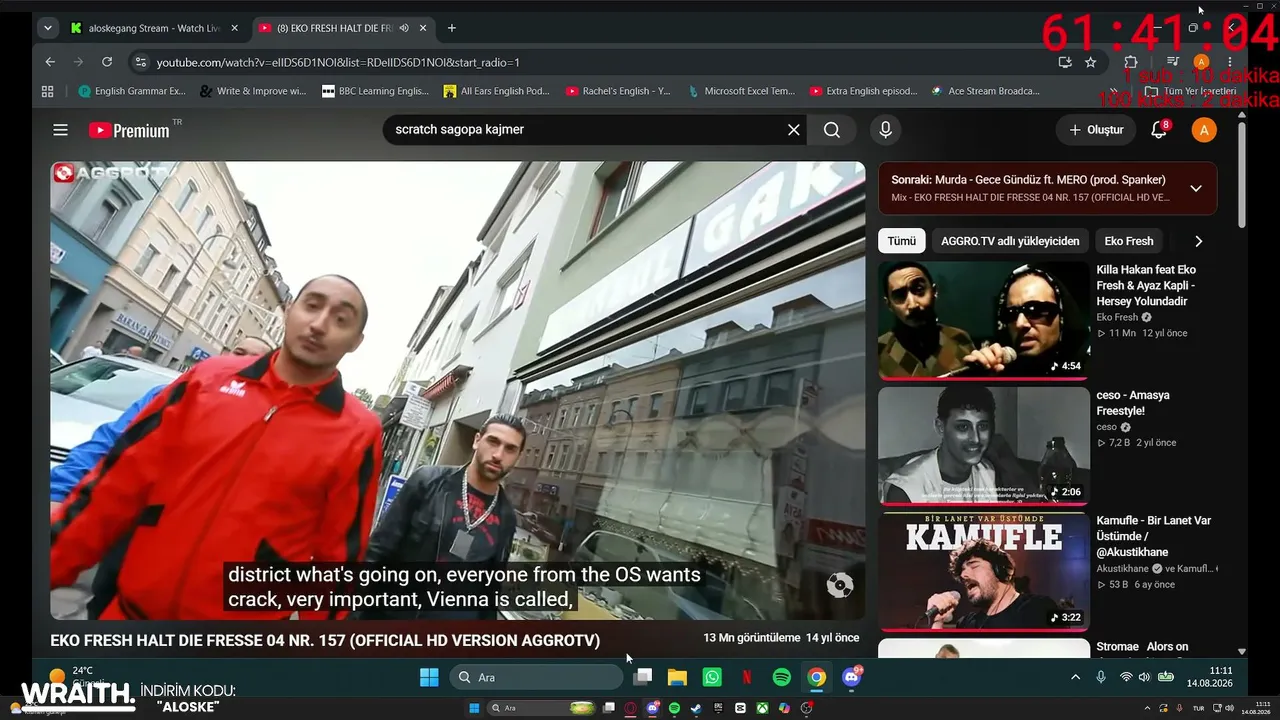
Task: Open the Chrome apps grid shortcut
Action: 47,91
